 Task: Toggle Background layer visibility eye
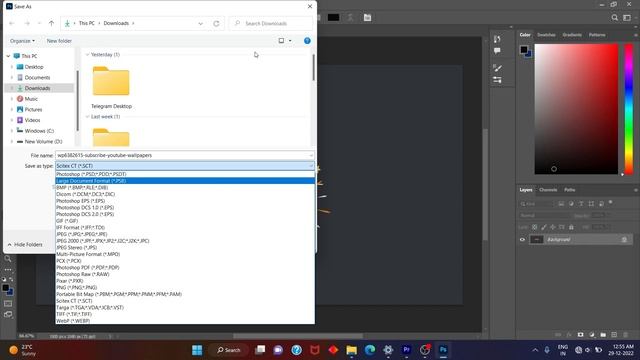point(522,240)
